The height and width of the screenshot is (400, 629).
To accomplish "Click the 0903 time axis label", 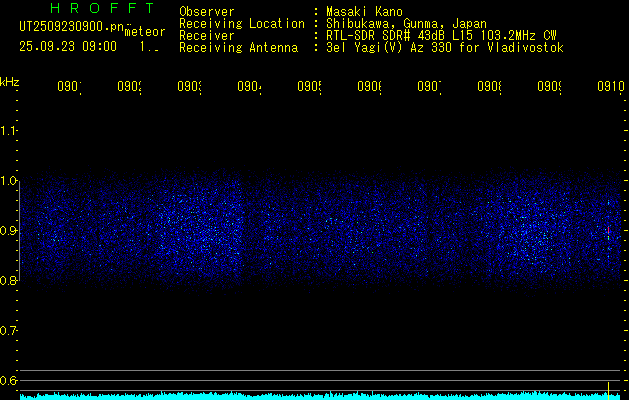I will point(189,87).
